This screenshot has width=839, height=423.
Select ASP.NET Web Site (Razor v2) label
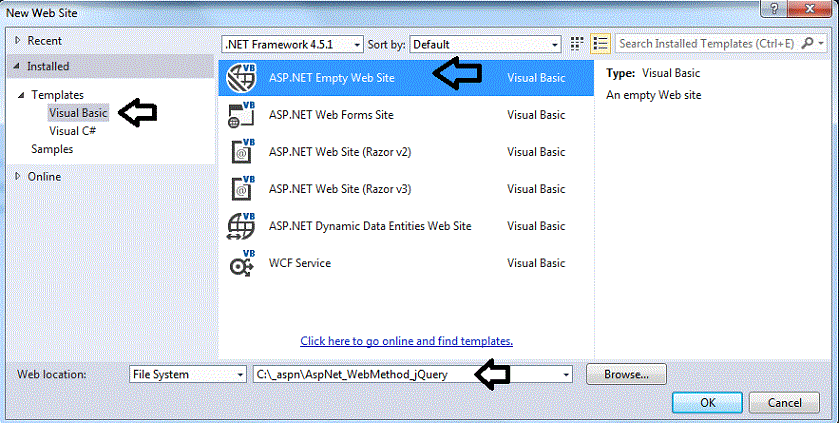[340, 152]
